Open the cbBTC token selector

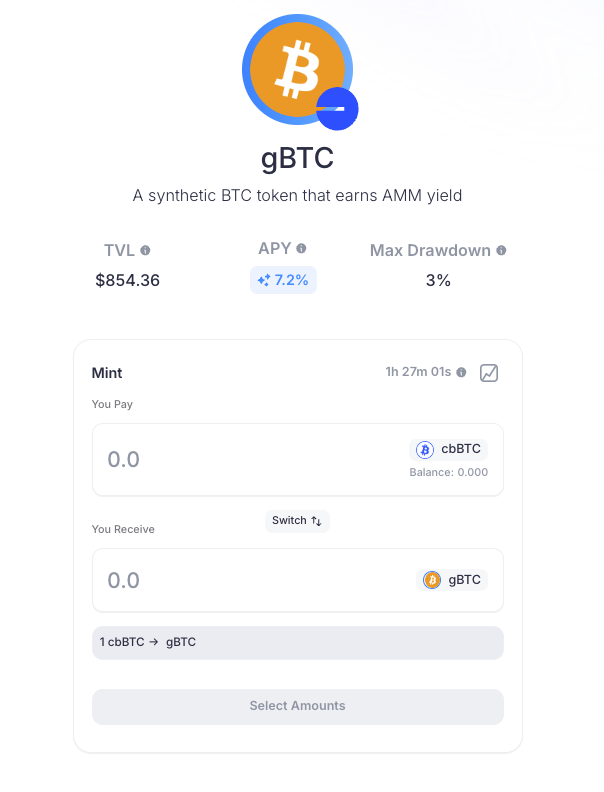point(448,449)
